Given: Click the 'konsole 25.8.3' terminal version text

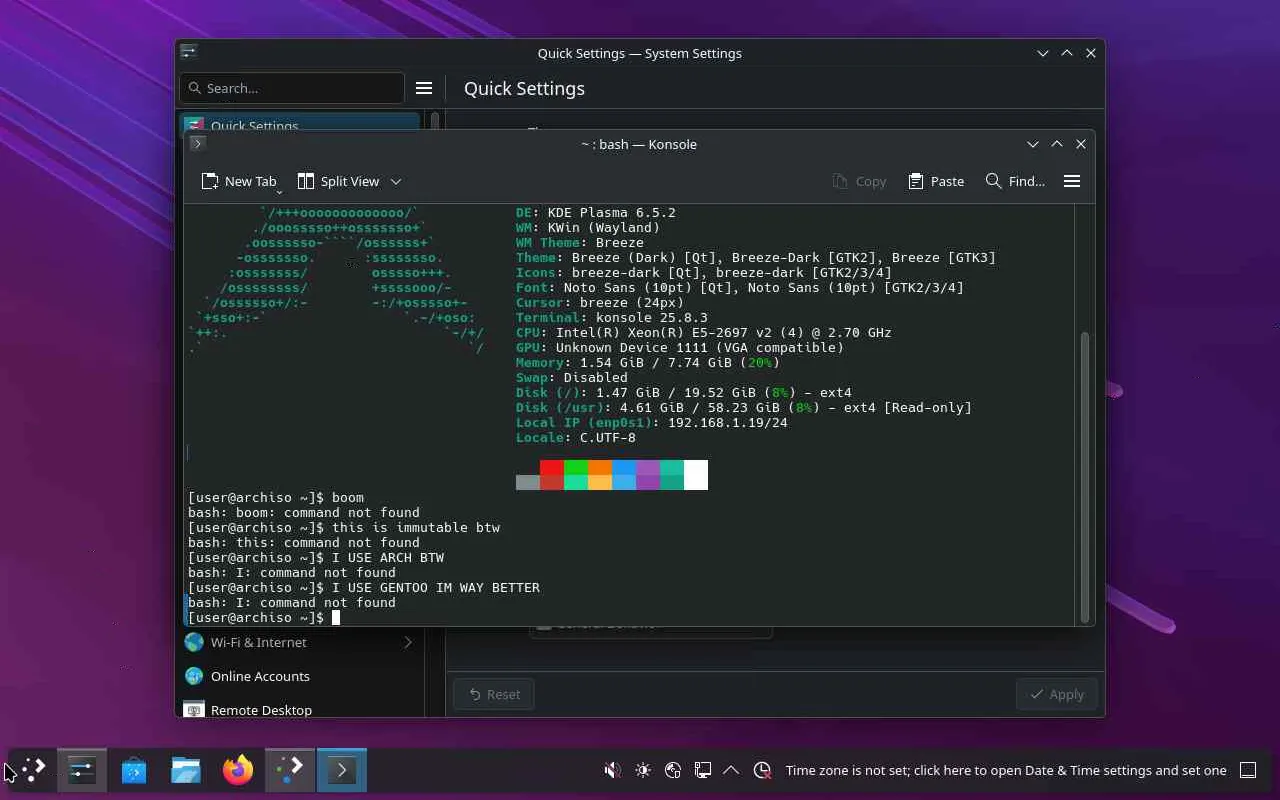Looking at the screenshot, I should pos(652,317).
